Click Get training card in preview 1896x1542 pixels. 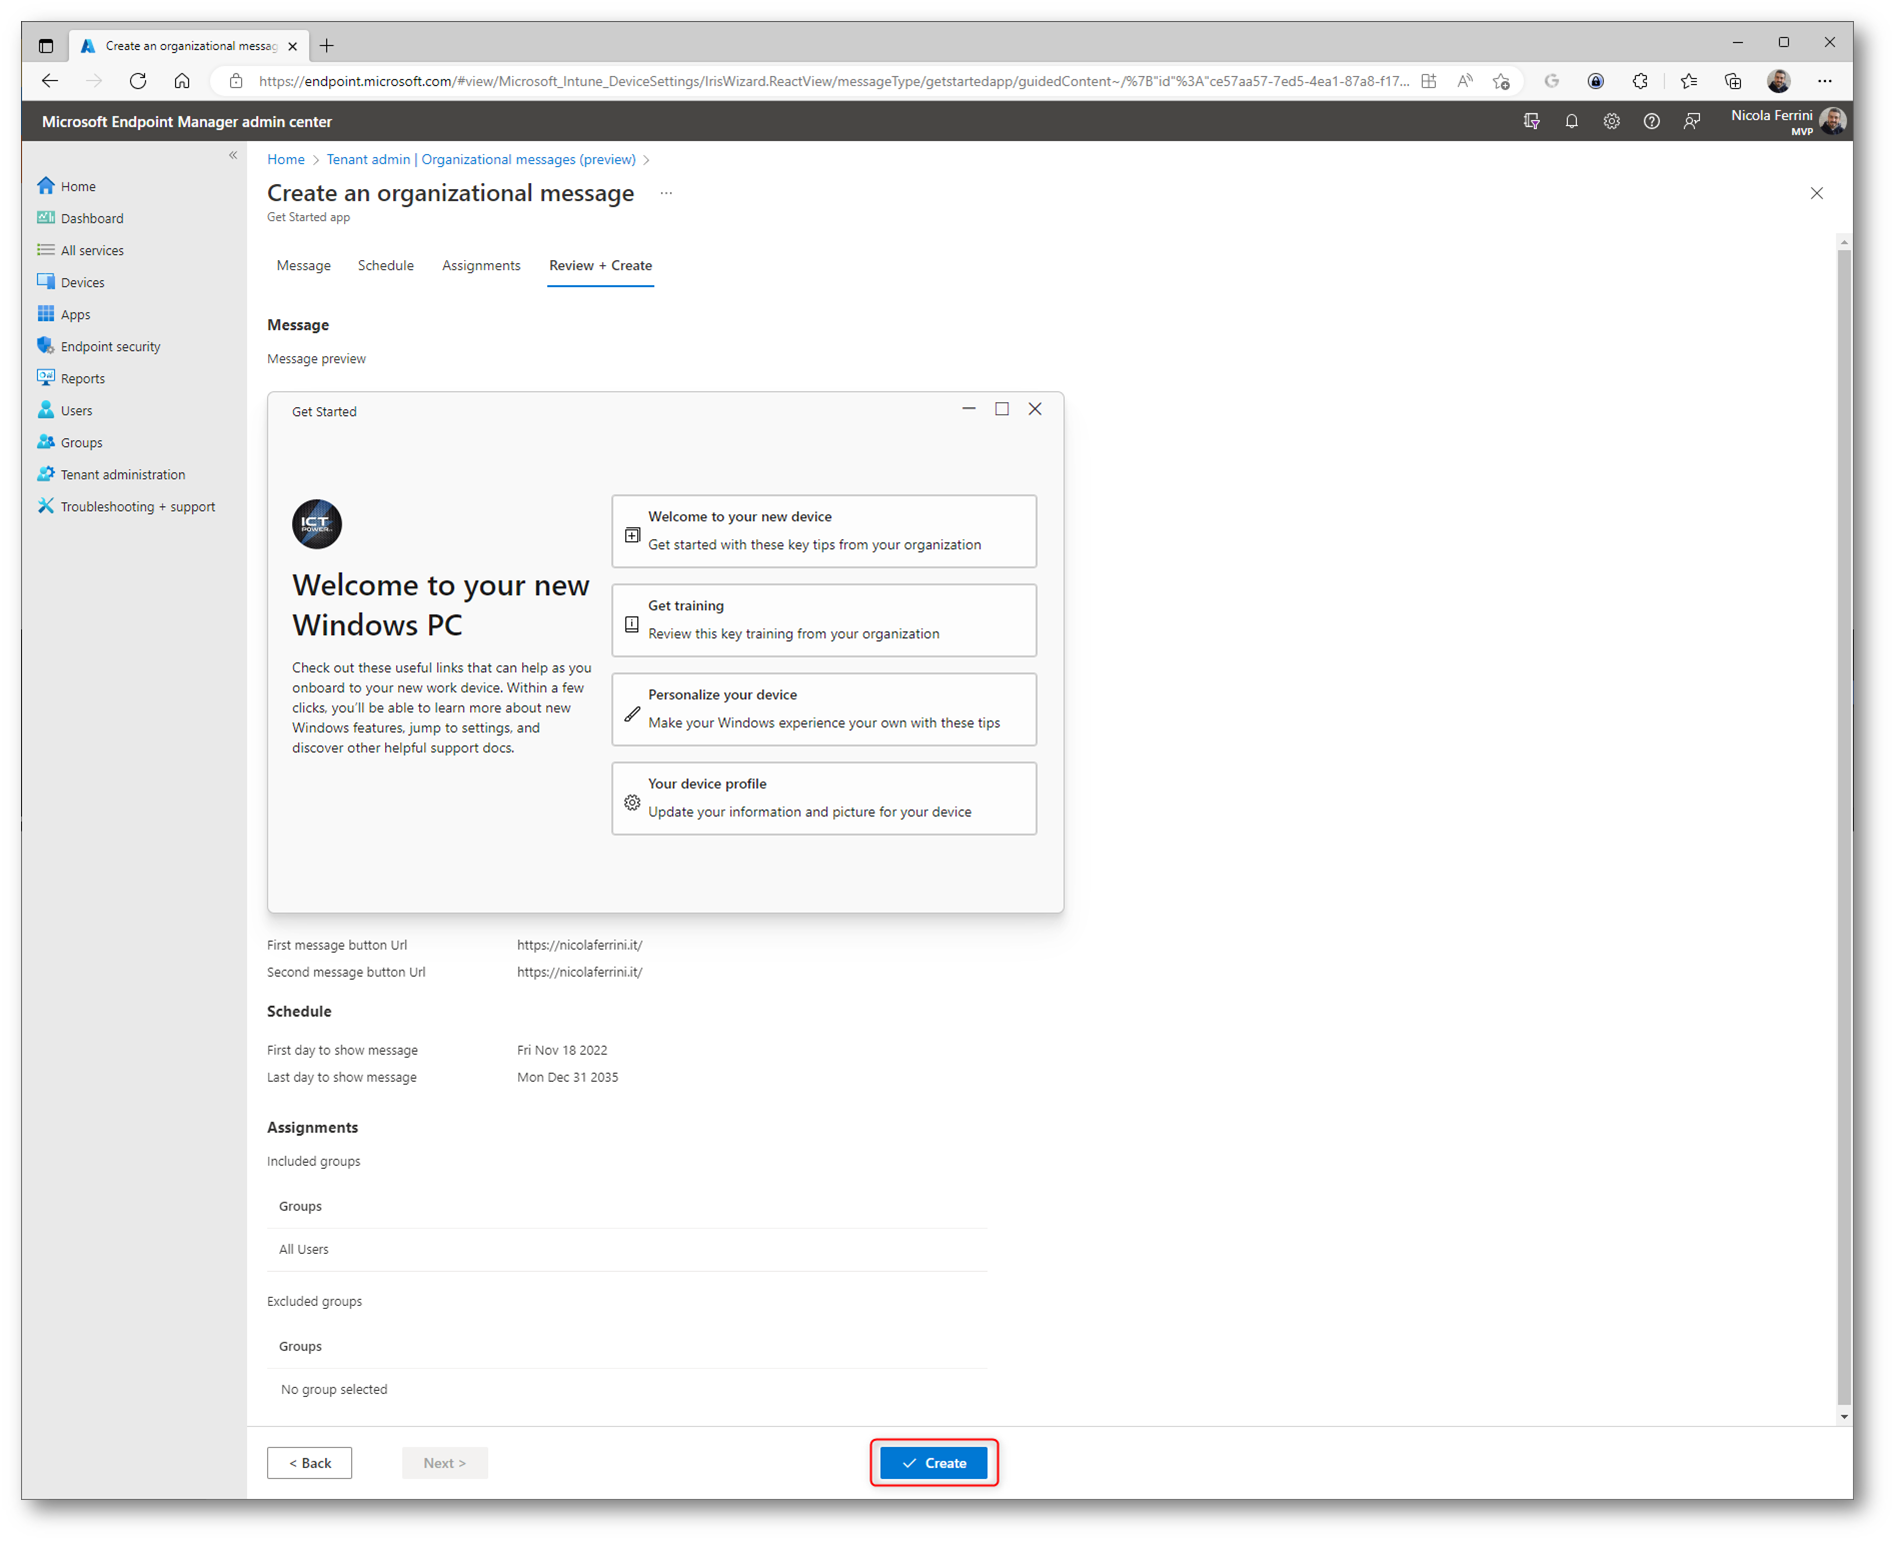pyautogui.click(x=824, y=620)
